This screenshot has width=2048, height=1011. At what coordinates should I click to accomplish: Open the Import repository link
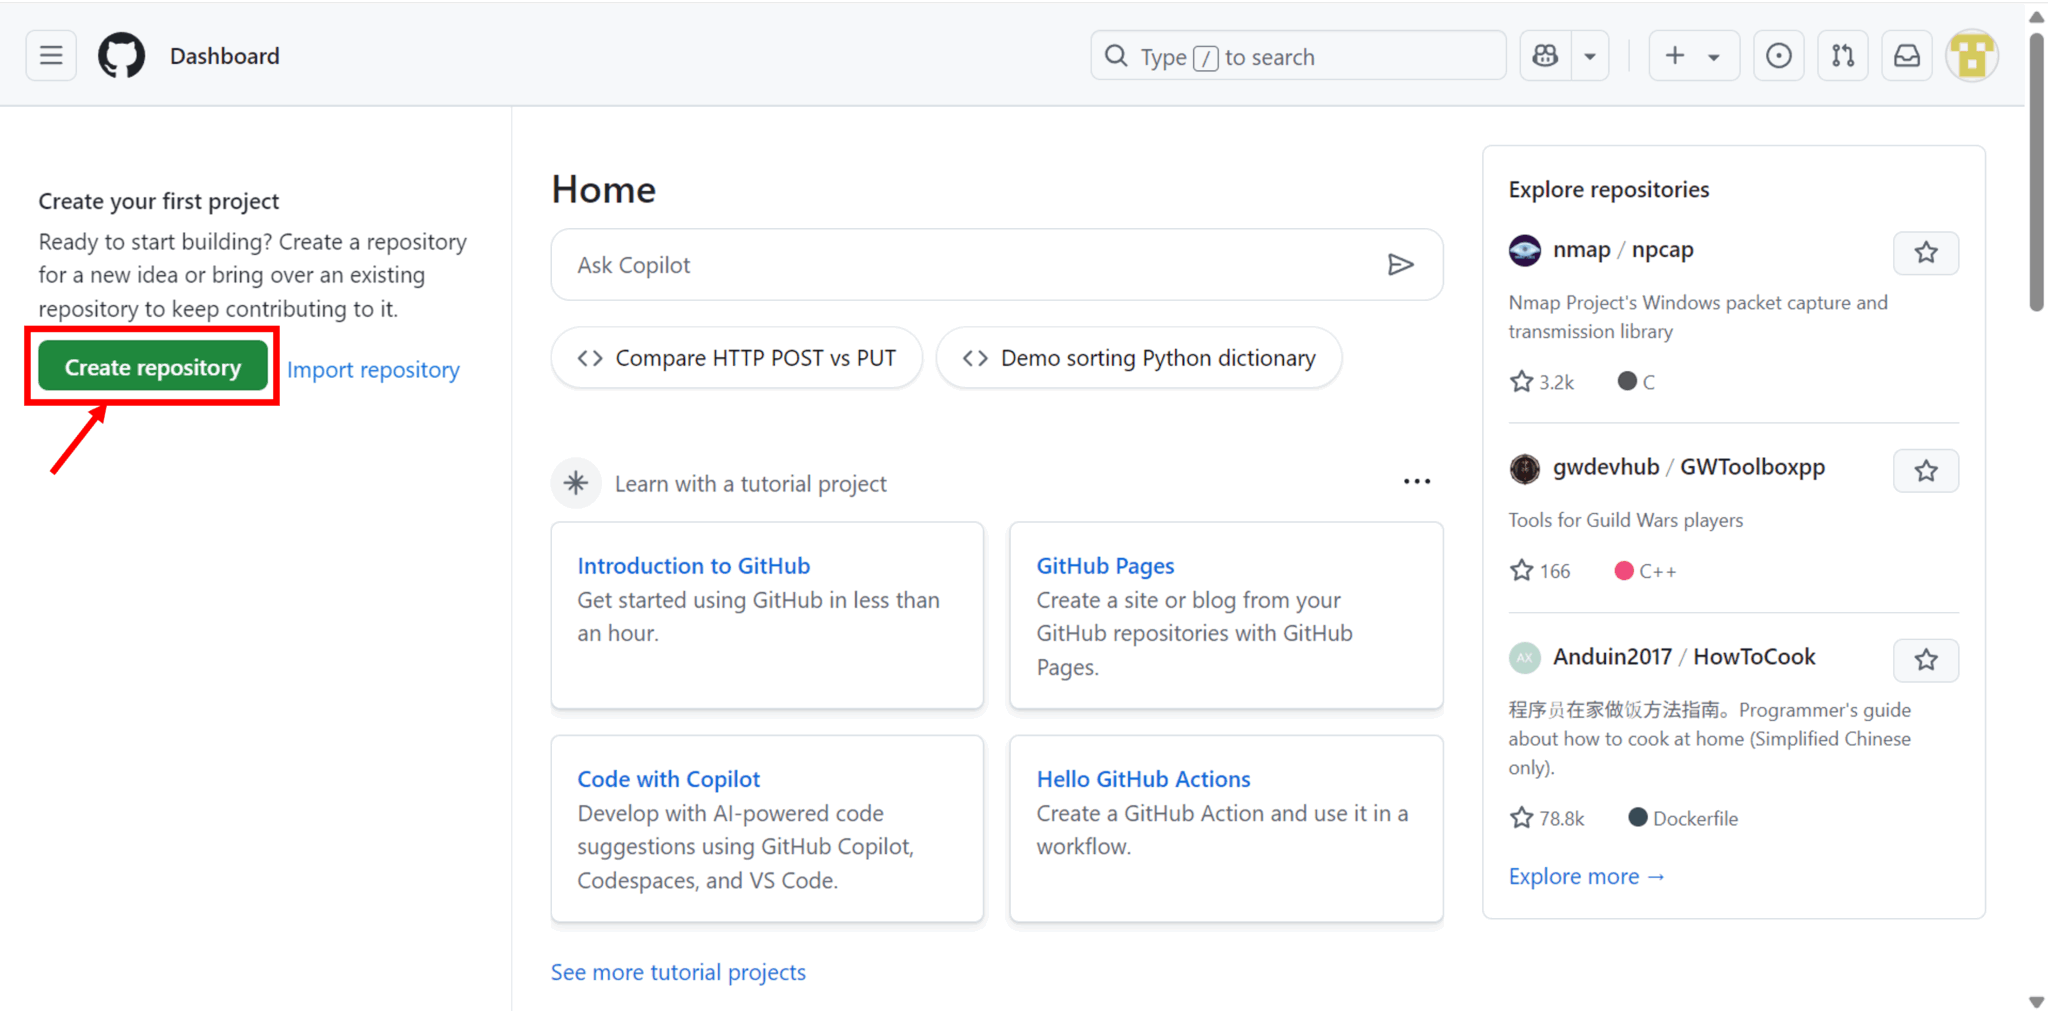(373, 369)
